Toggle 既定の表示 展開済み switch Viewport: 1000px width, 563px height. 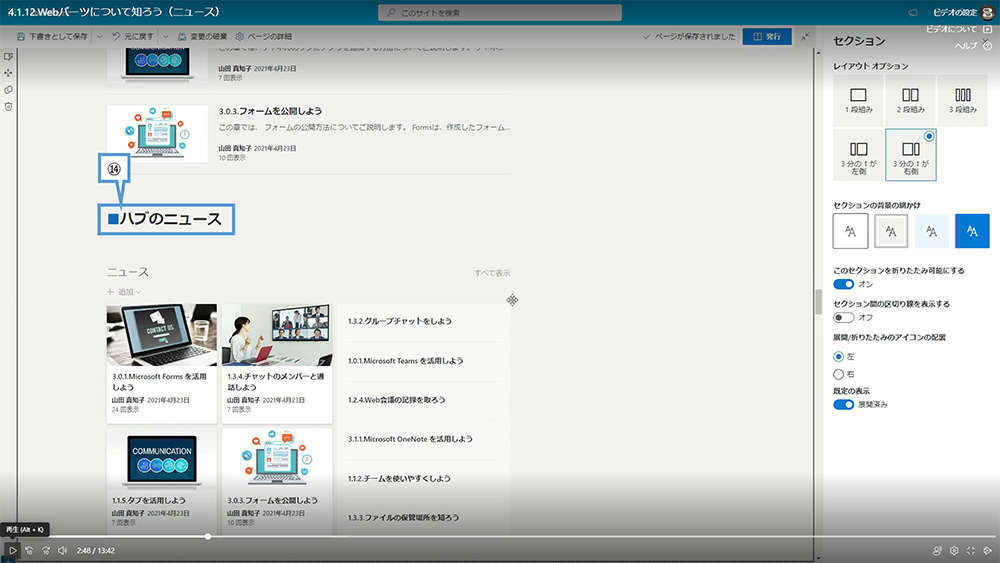[844, 405]
